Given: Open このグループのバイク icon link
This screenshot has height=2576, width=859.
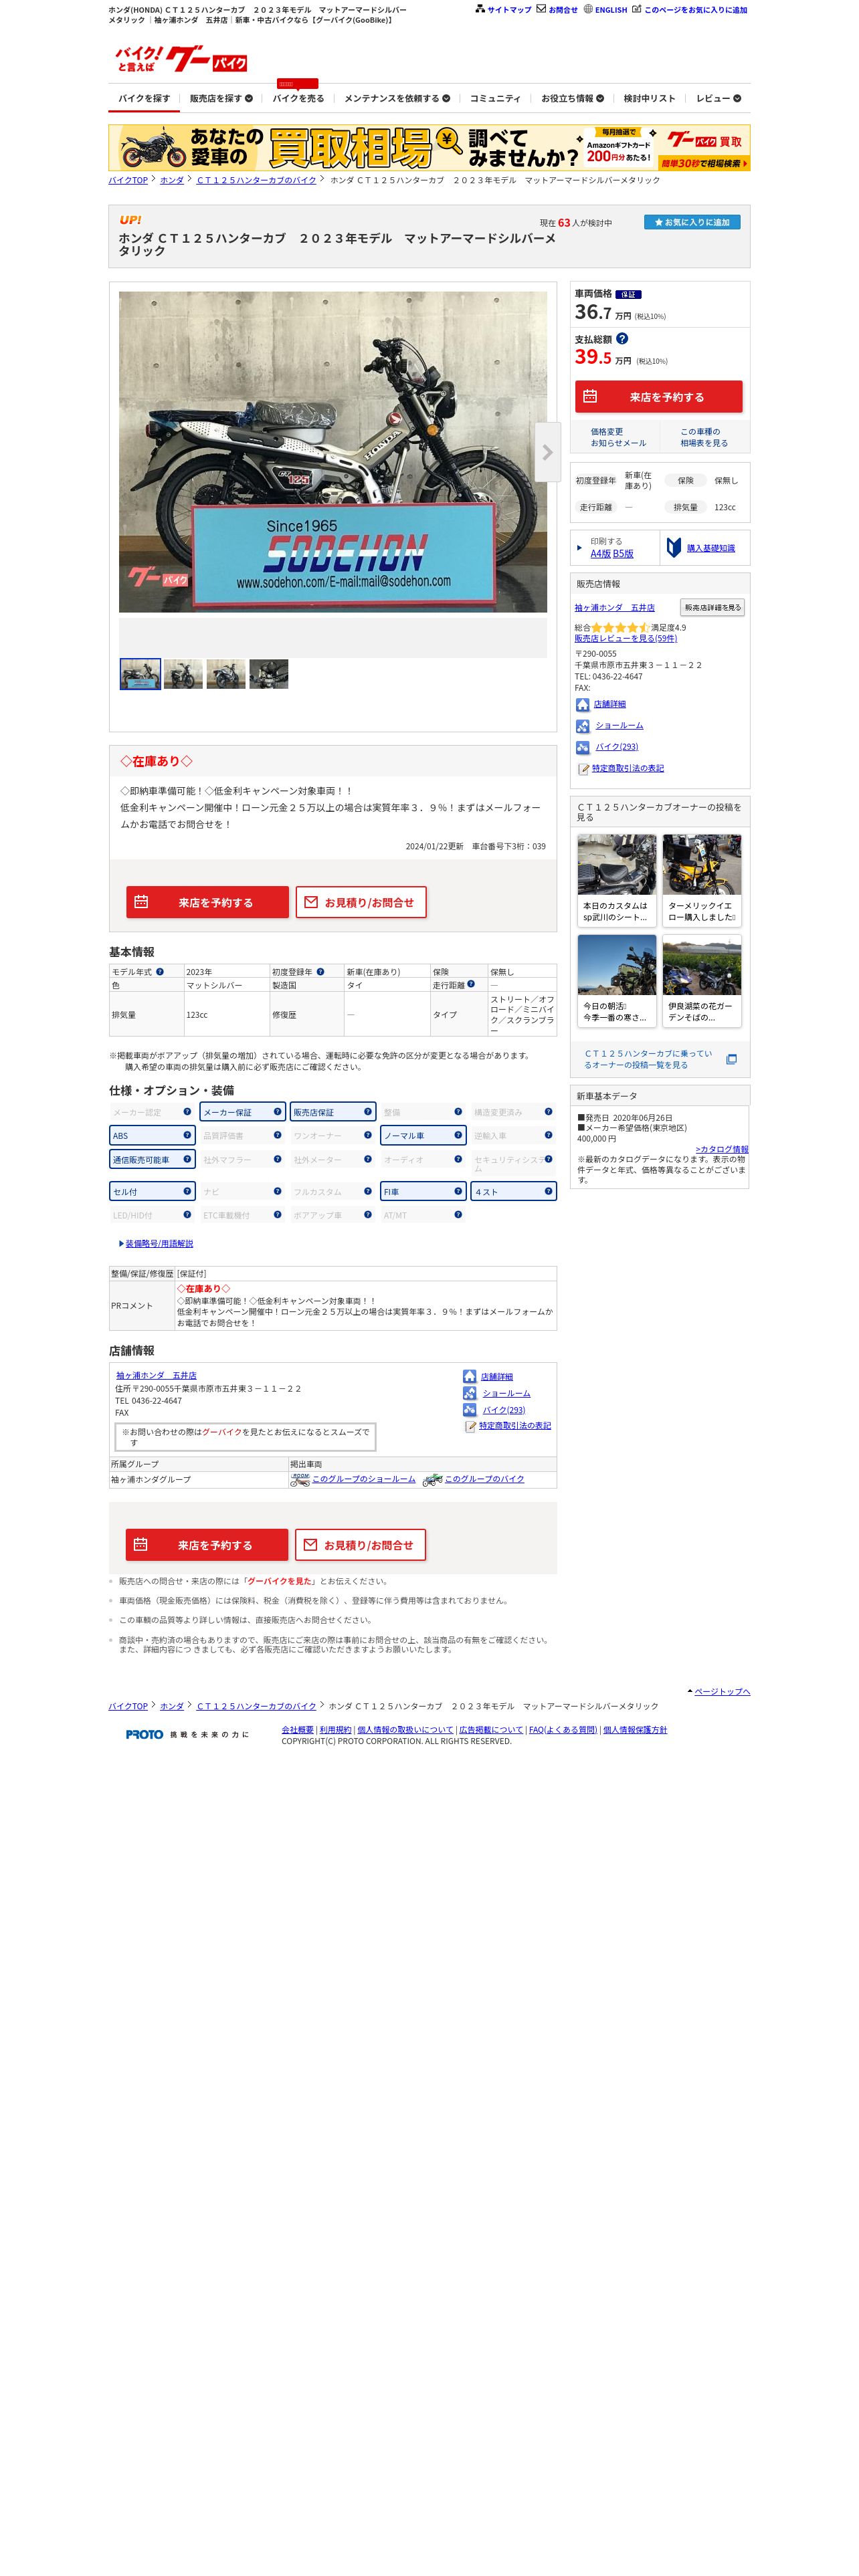Looking at the screenshot, I should point(432,1479).
